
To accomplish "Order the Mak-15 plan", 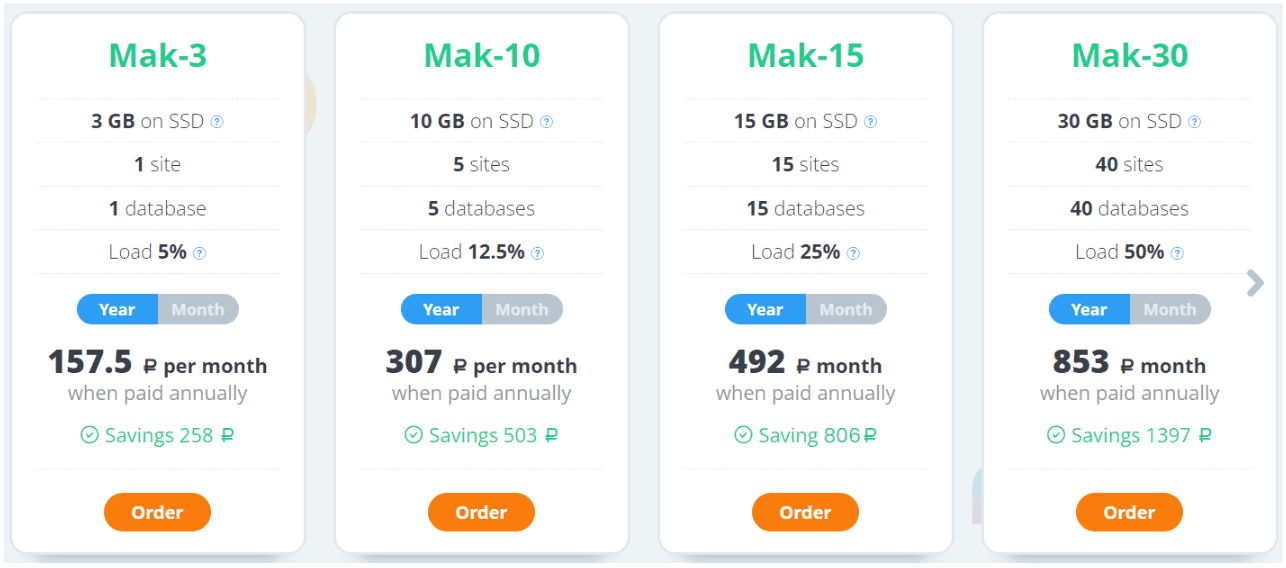I will pyautogui.click(x=805, y=512).
